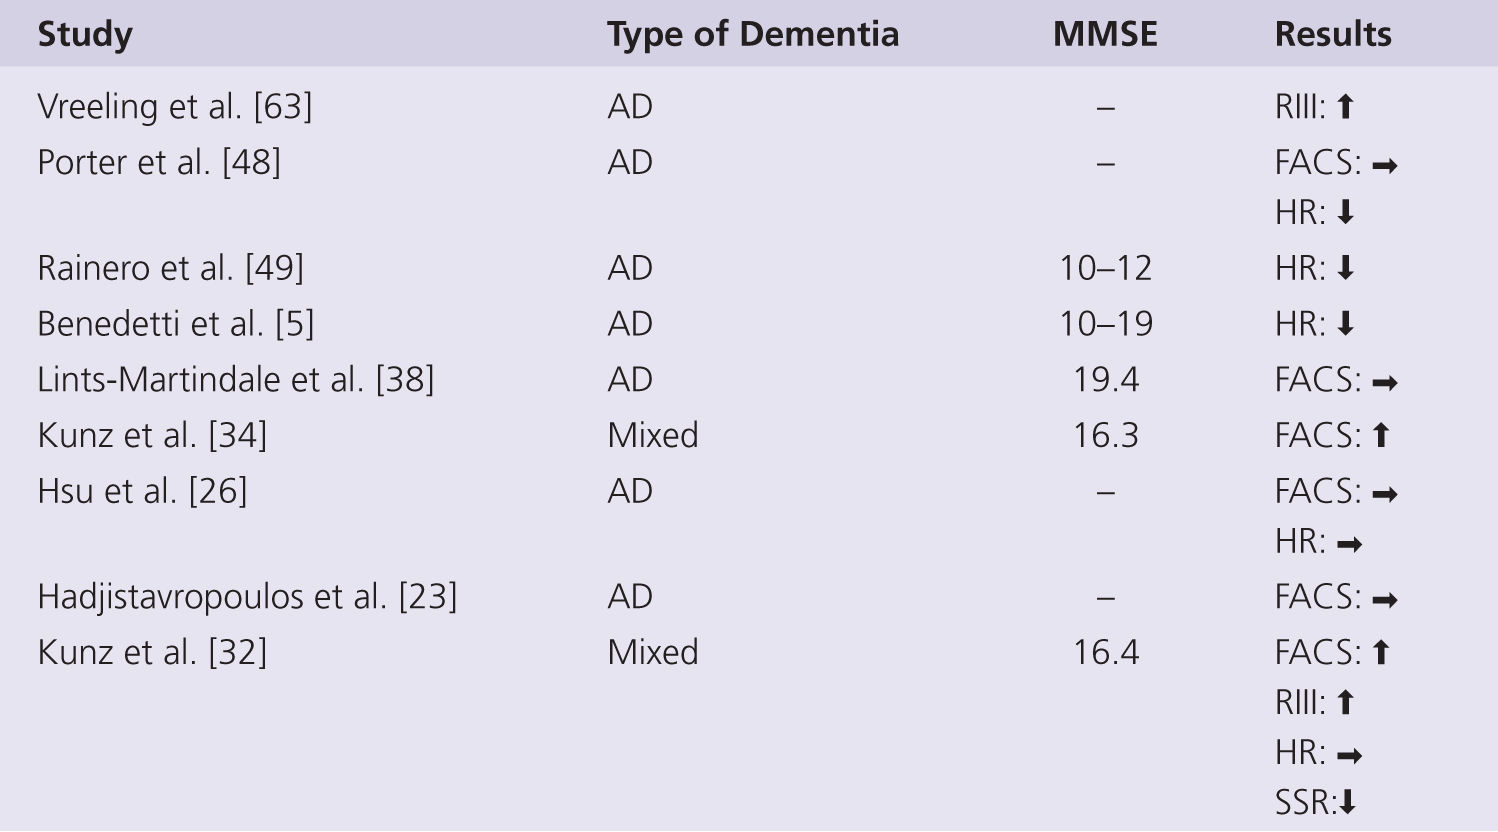Select the Study column header
This screenshot has width=1498, height=832.
(85, 35)
